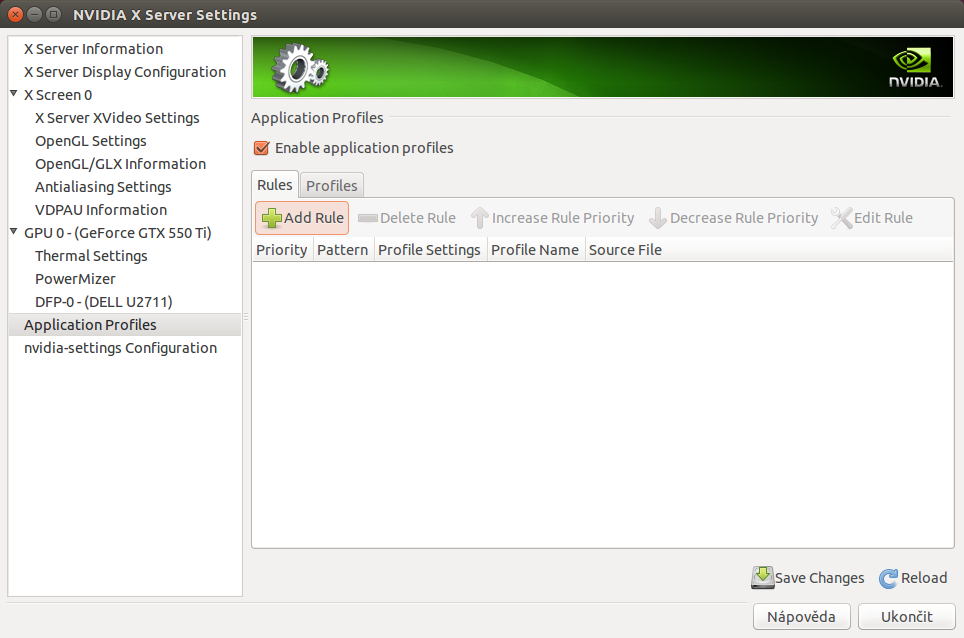Click the Edit Rule wrench icon

point(841,218)
